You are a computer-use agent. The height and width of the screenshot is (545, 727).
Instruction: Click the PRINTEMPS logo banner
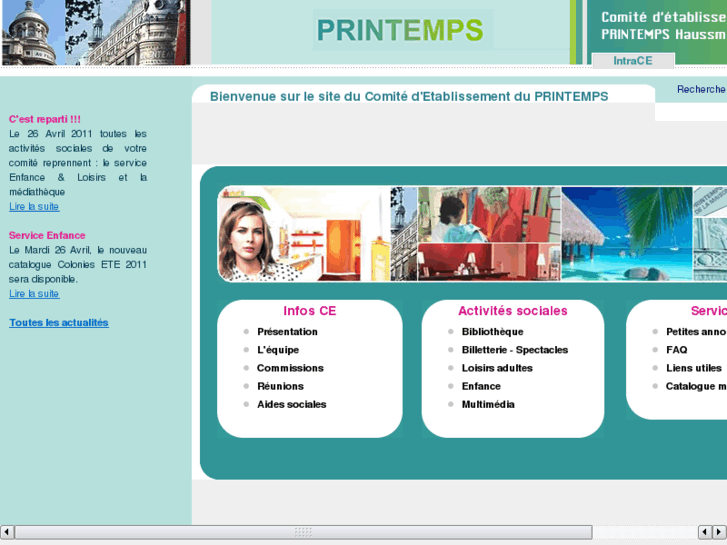[x=400, y=30]
